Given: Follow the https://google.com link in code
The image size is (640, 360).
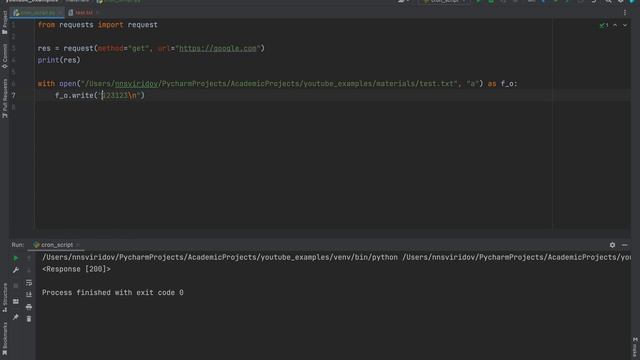Looking at the screenshot, I should coord(218,48).
